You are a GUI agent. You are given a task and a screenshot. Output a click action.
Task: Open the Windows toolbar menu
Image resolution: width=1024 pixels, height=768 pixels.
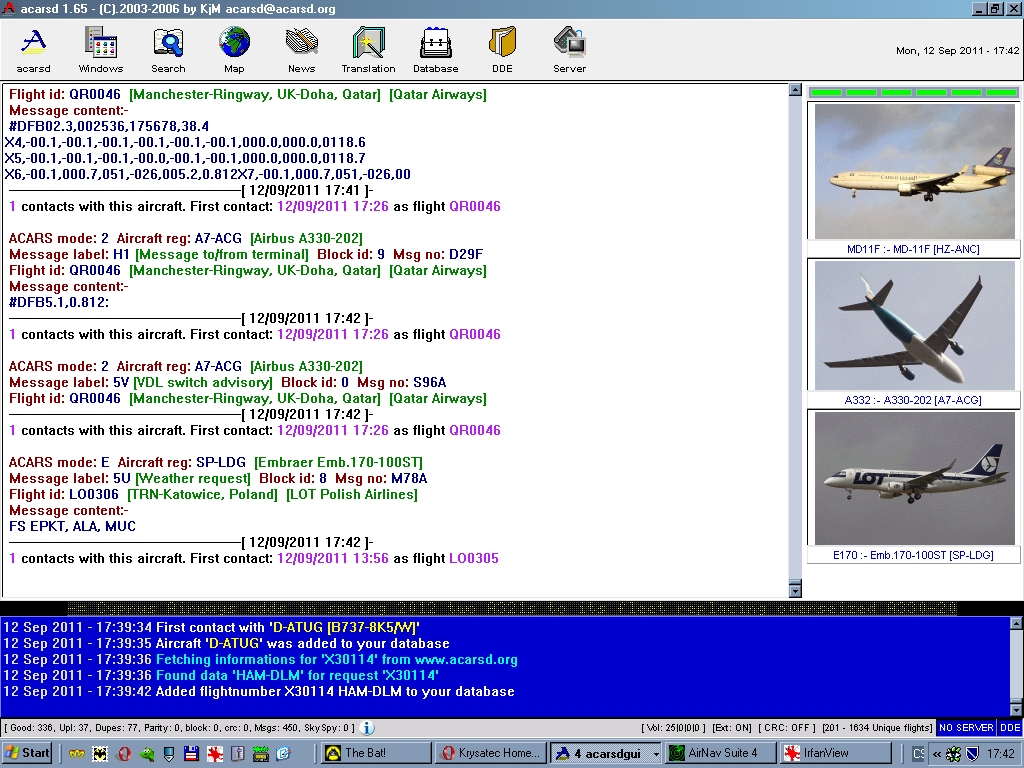tap(101, 50)
